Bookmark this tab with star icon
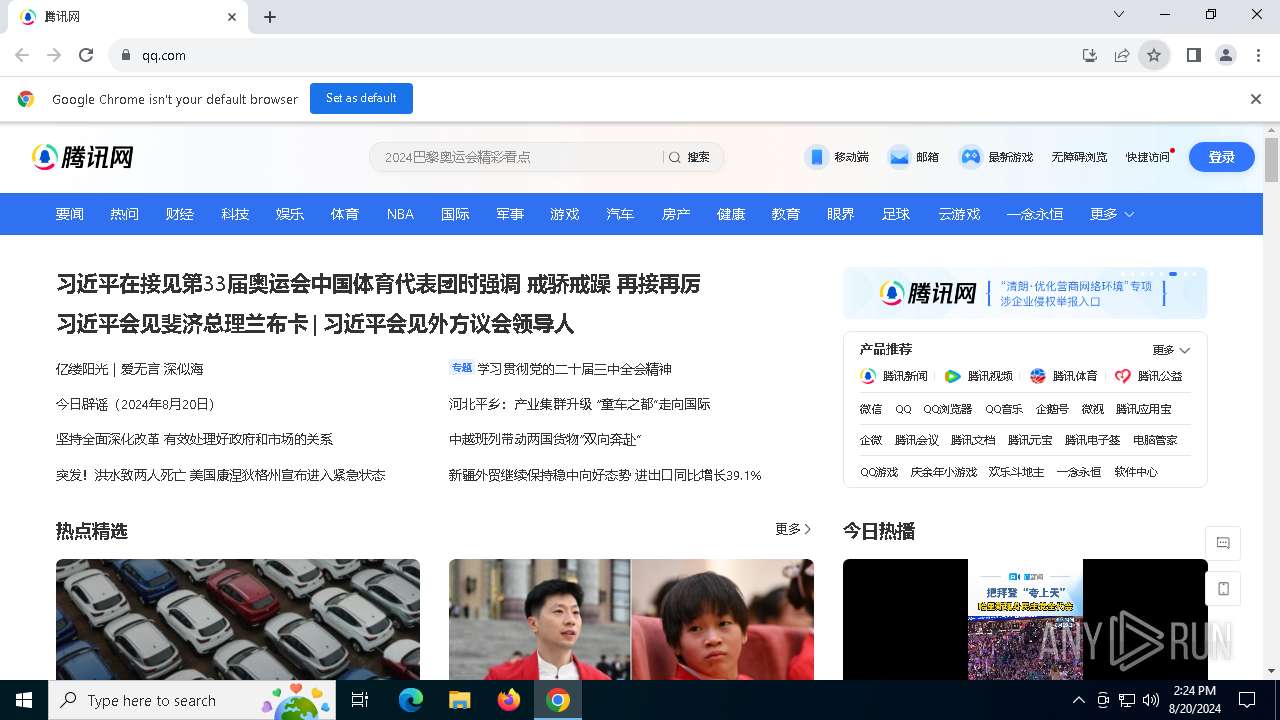 pos(1154,56)
